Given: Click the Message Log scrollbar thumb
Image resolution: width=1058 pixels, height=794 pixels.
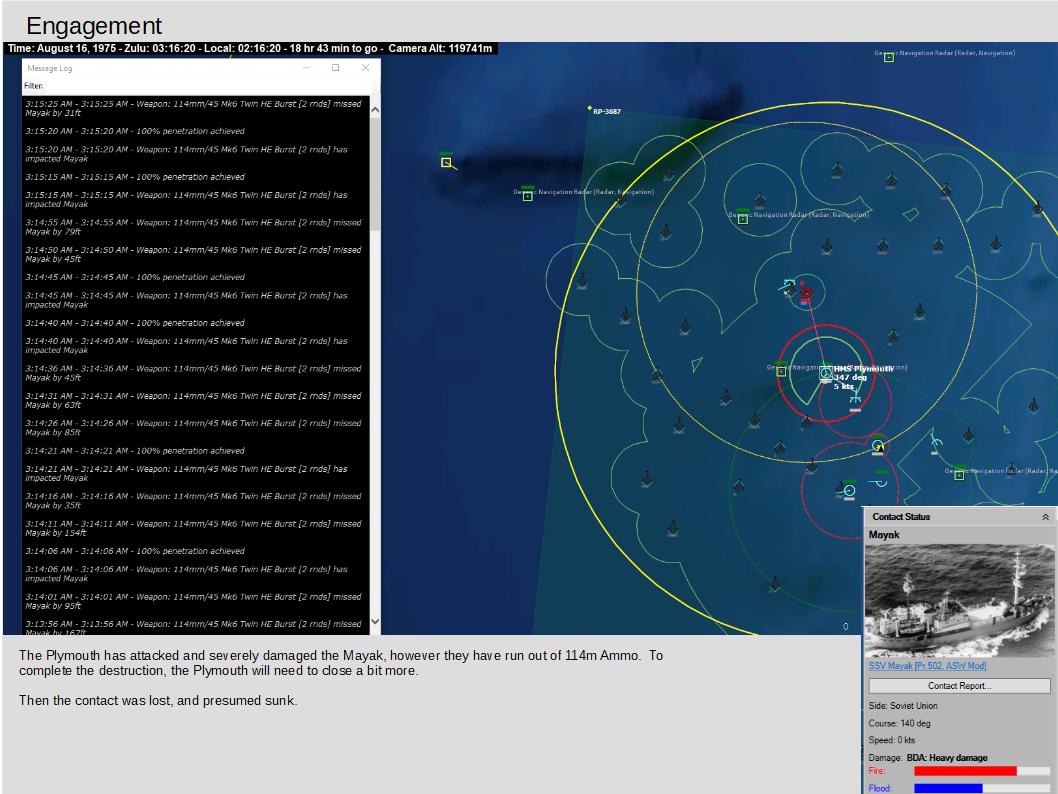Looking at the screenshot, I should point(375,174).
